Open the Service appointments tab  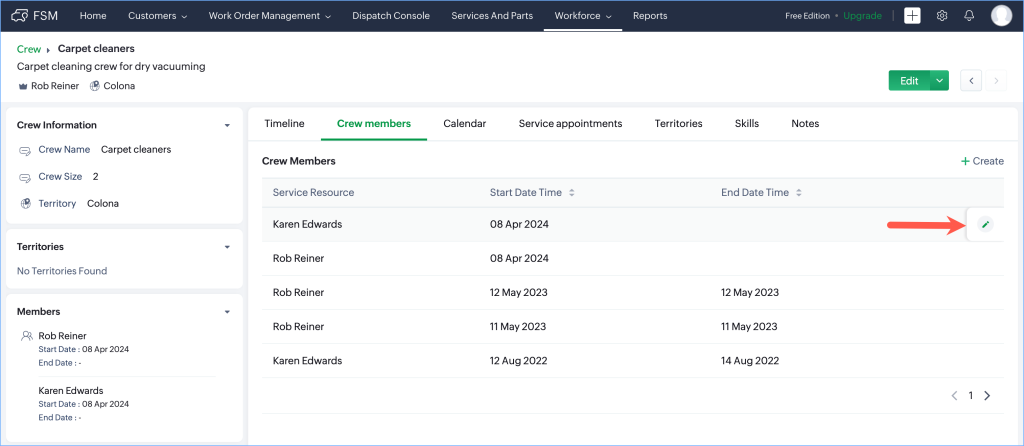pyautogui.click(x=570, y=124)
